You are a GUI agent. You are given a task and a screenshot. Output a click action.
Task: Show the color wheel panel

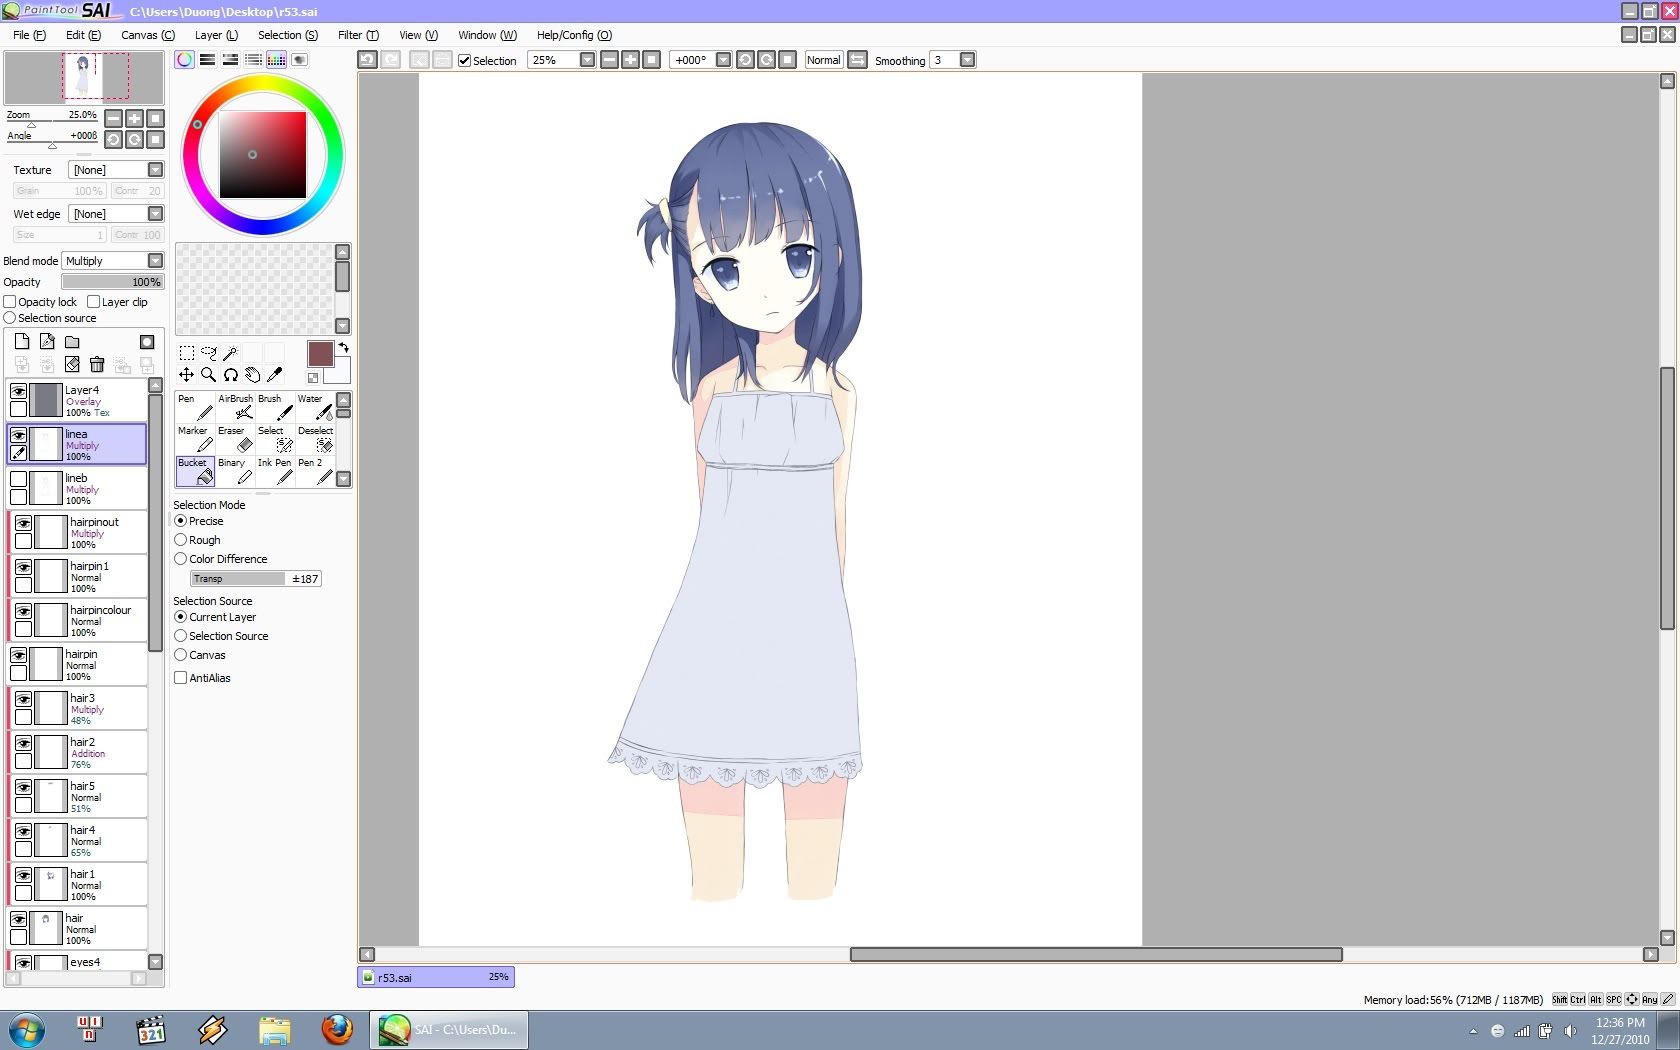185,60
